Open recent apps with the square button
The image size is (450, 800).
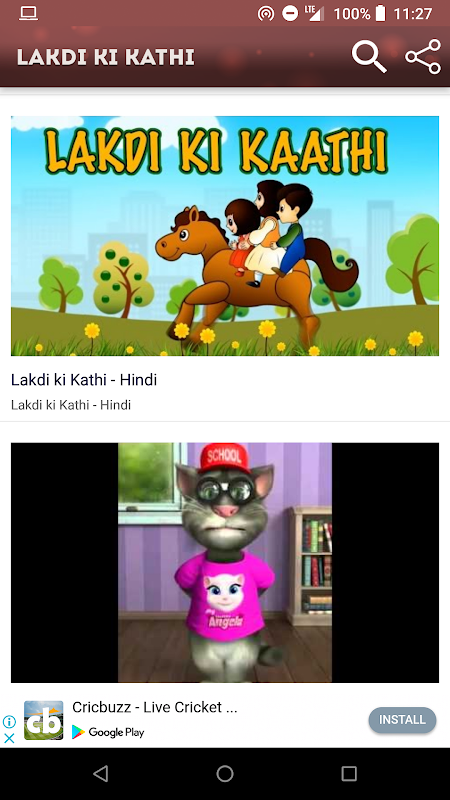349,774
